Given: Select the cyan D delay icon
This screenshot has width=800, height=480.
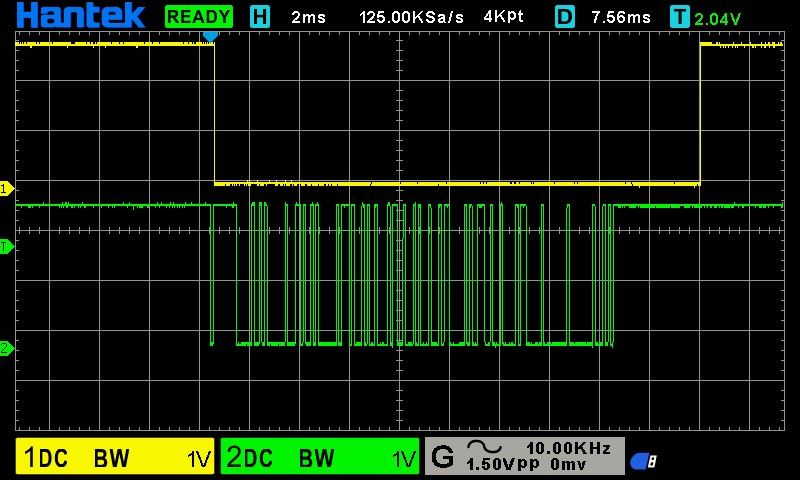Looking at the screenshot, I should coord(565,17).
